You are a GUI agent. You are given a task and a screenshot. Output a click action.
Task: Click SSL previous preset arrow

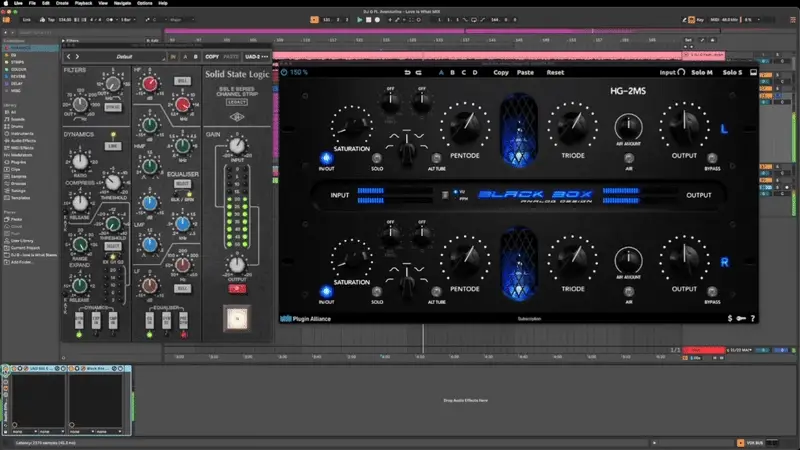point(69,57)
